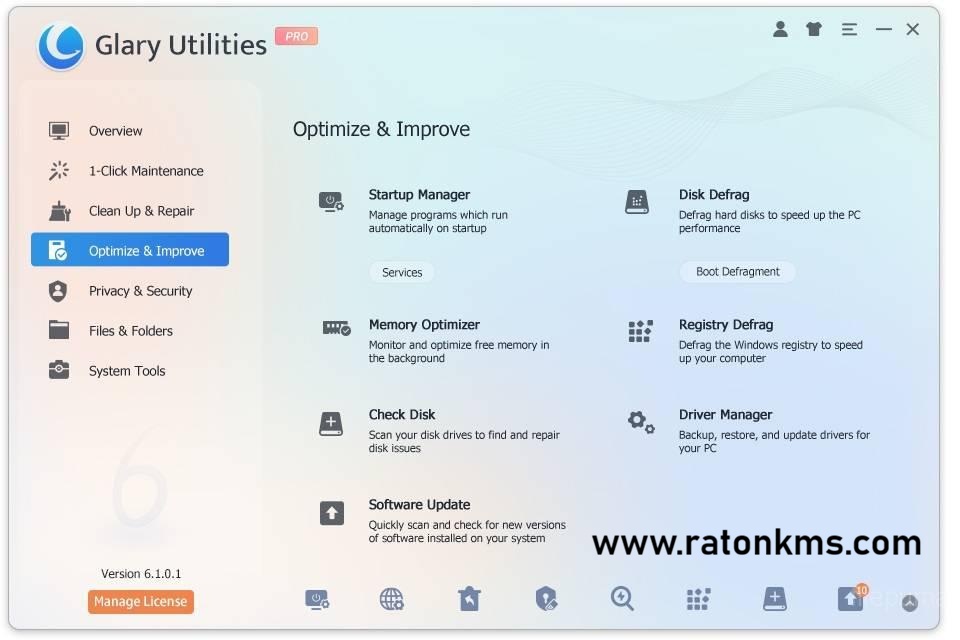The width and height of the screenshot is (960, 640).
Task: Click the Files & Folders folder icon
Action: pyautogui.click(x=59, y=329)
